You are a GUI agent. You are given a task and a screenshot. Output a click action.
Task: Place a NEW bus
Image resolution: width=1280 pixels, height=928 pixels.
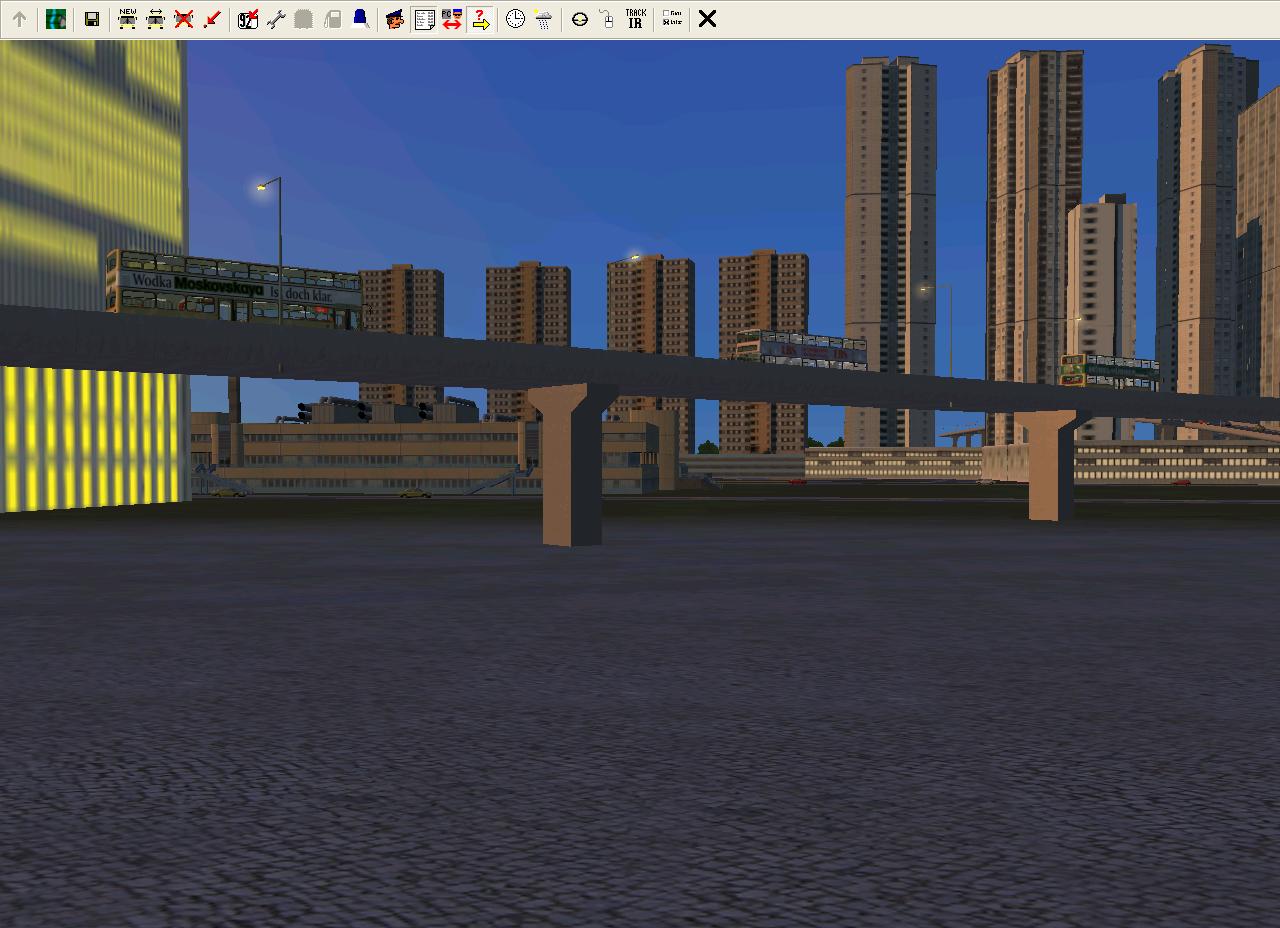(127, 19)
